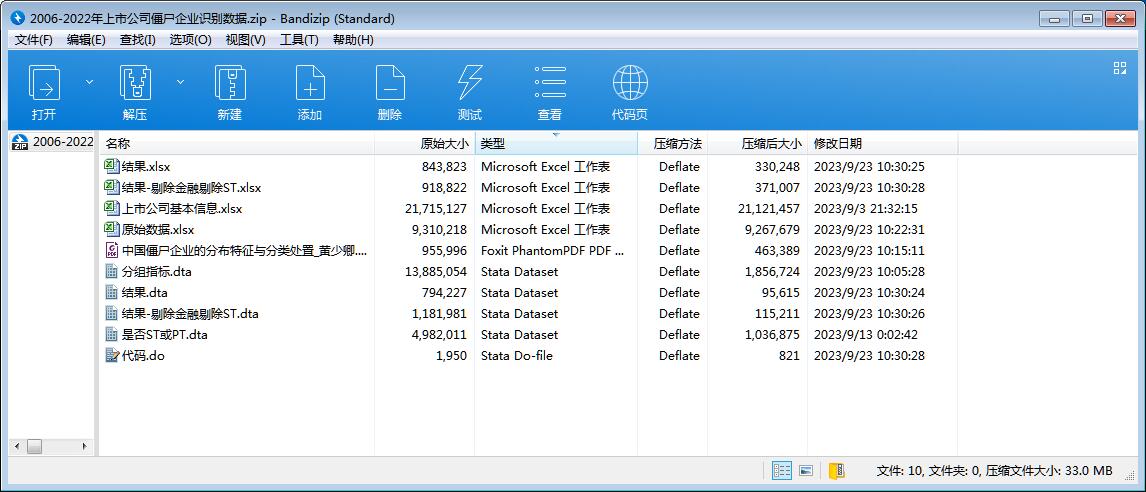Click the 测试 (Test) lightning icon
The width and height of the screenshot is (1146, 492).
pos(469,83)
